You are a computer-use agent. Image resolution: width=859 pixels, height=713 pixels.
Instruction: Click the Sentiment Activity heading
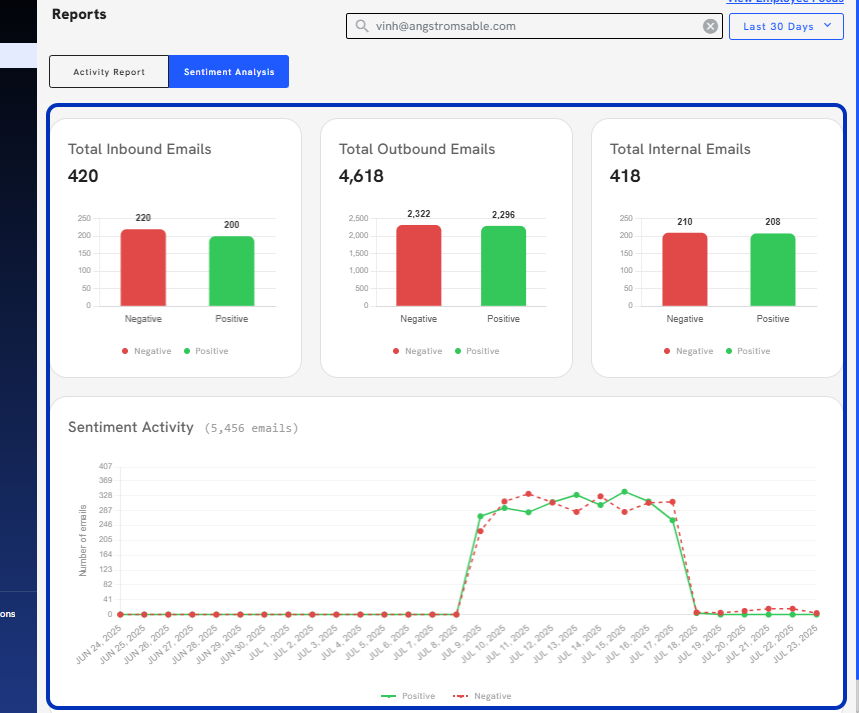point(130,427)
